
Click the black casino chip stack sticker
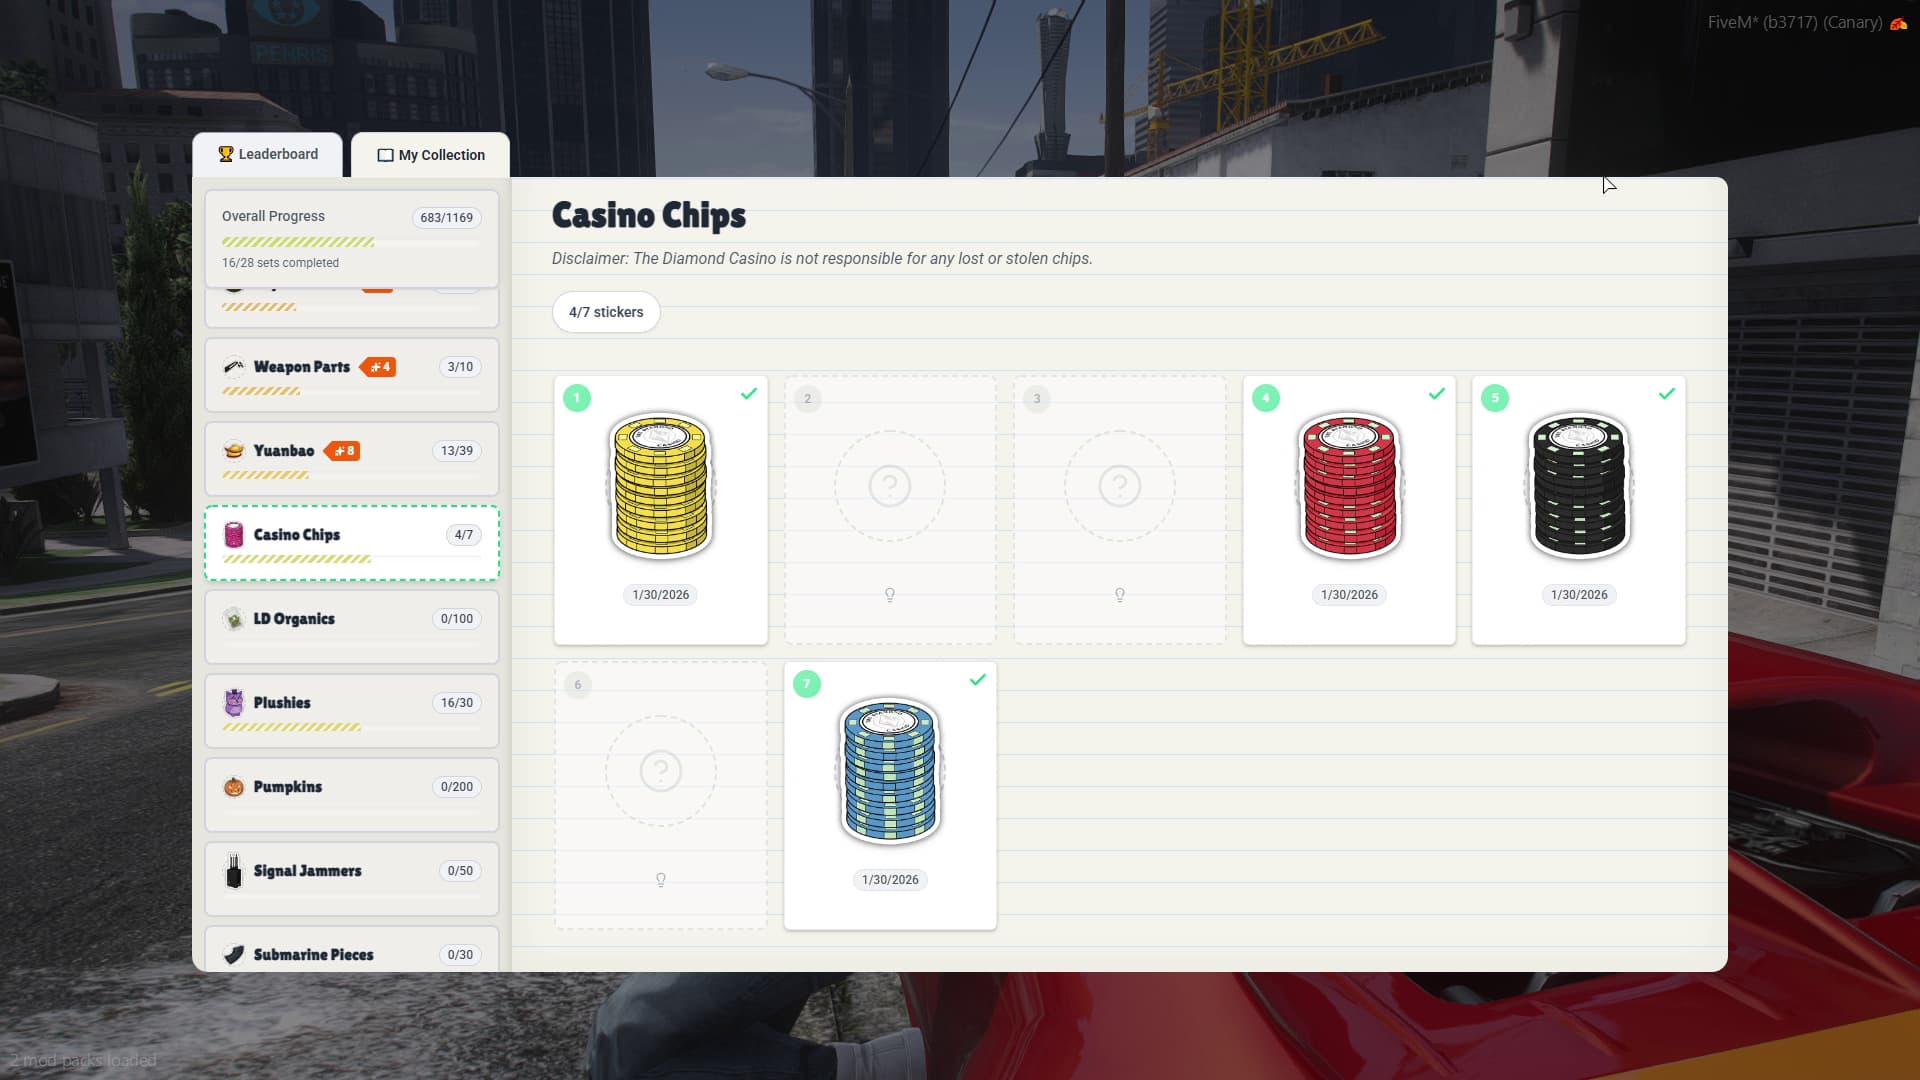pos(1579,485)
